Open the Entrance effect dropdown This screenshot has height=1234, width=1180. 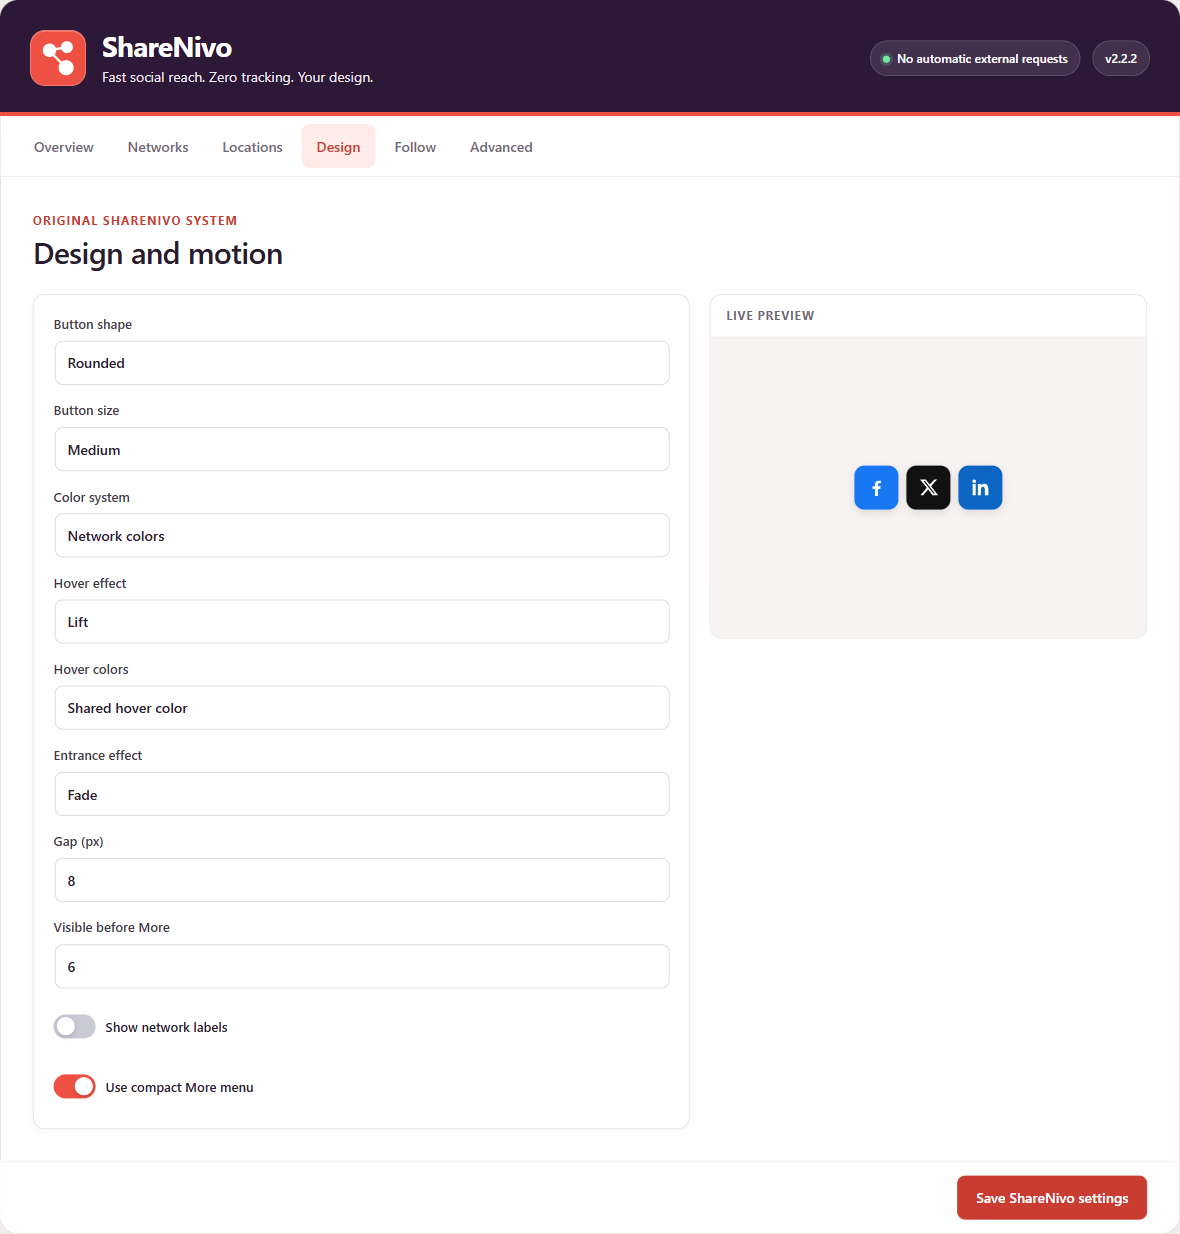tap(362, 795)
